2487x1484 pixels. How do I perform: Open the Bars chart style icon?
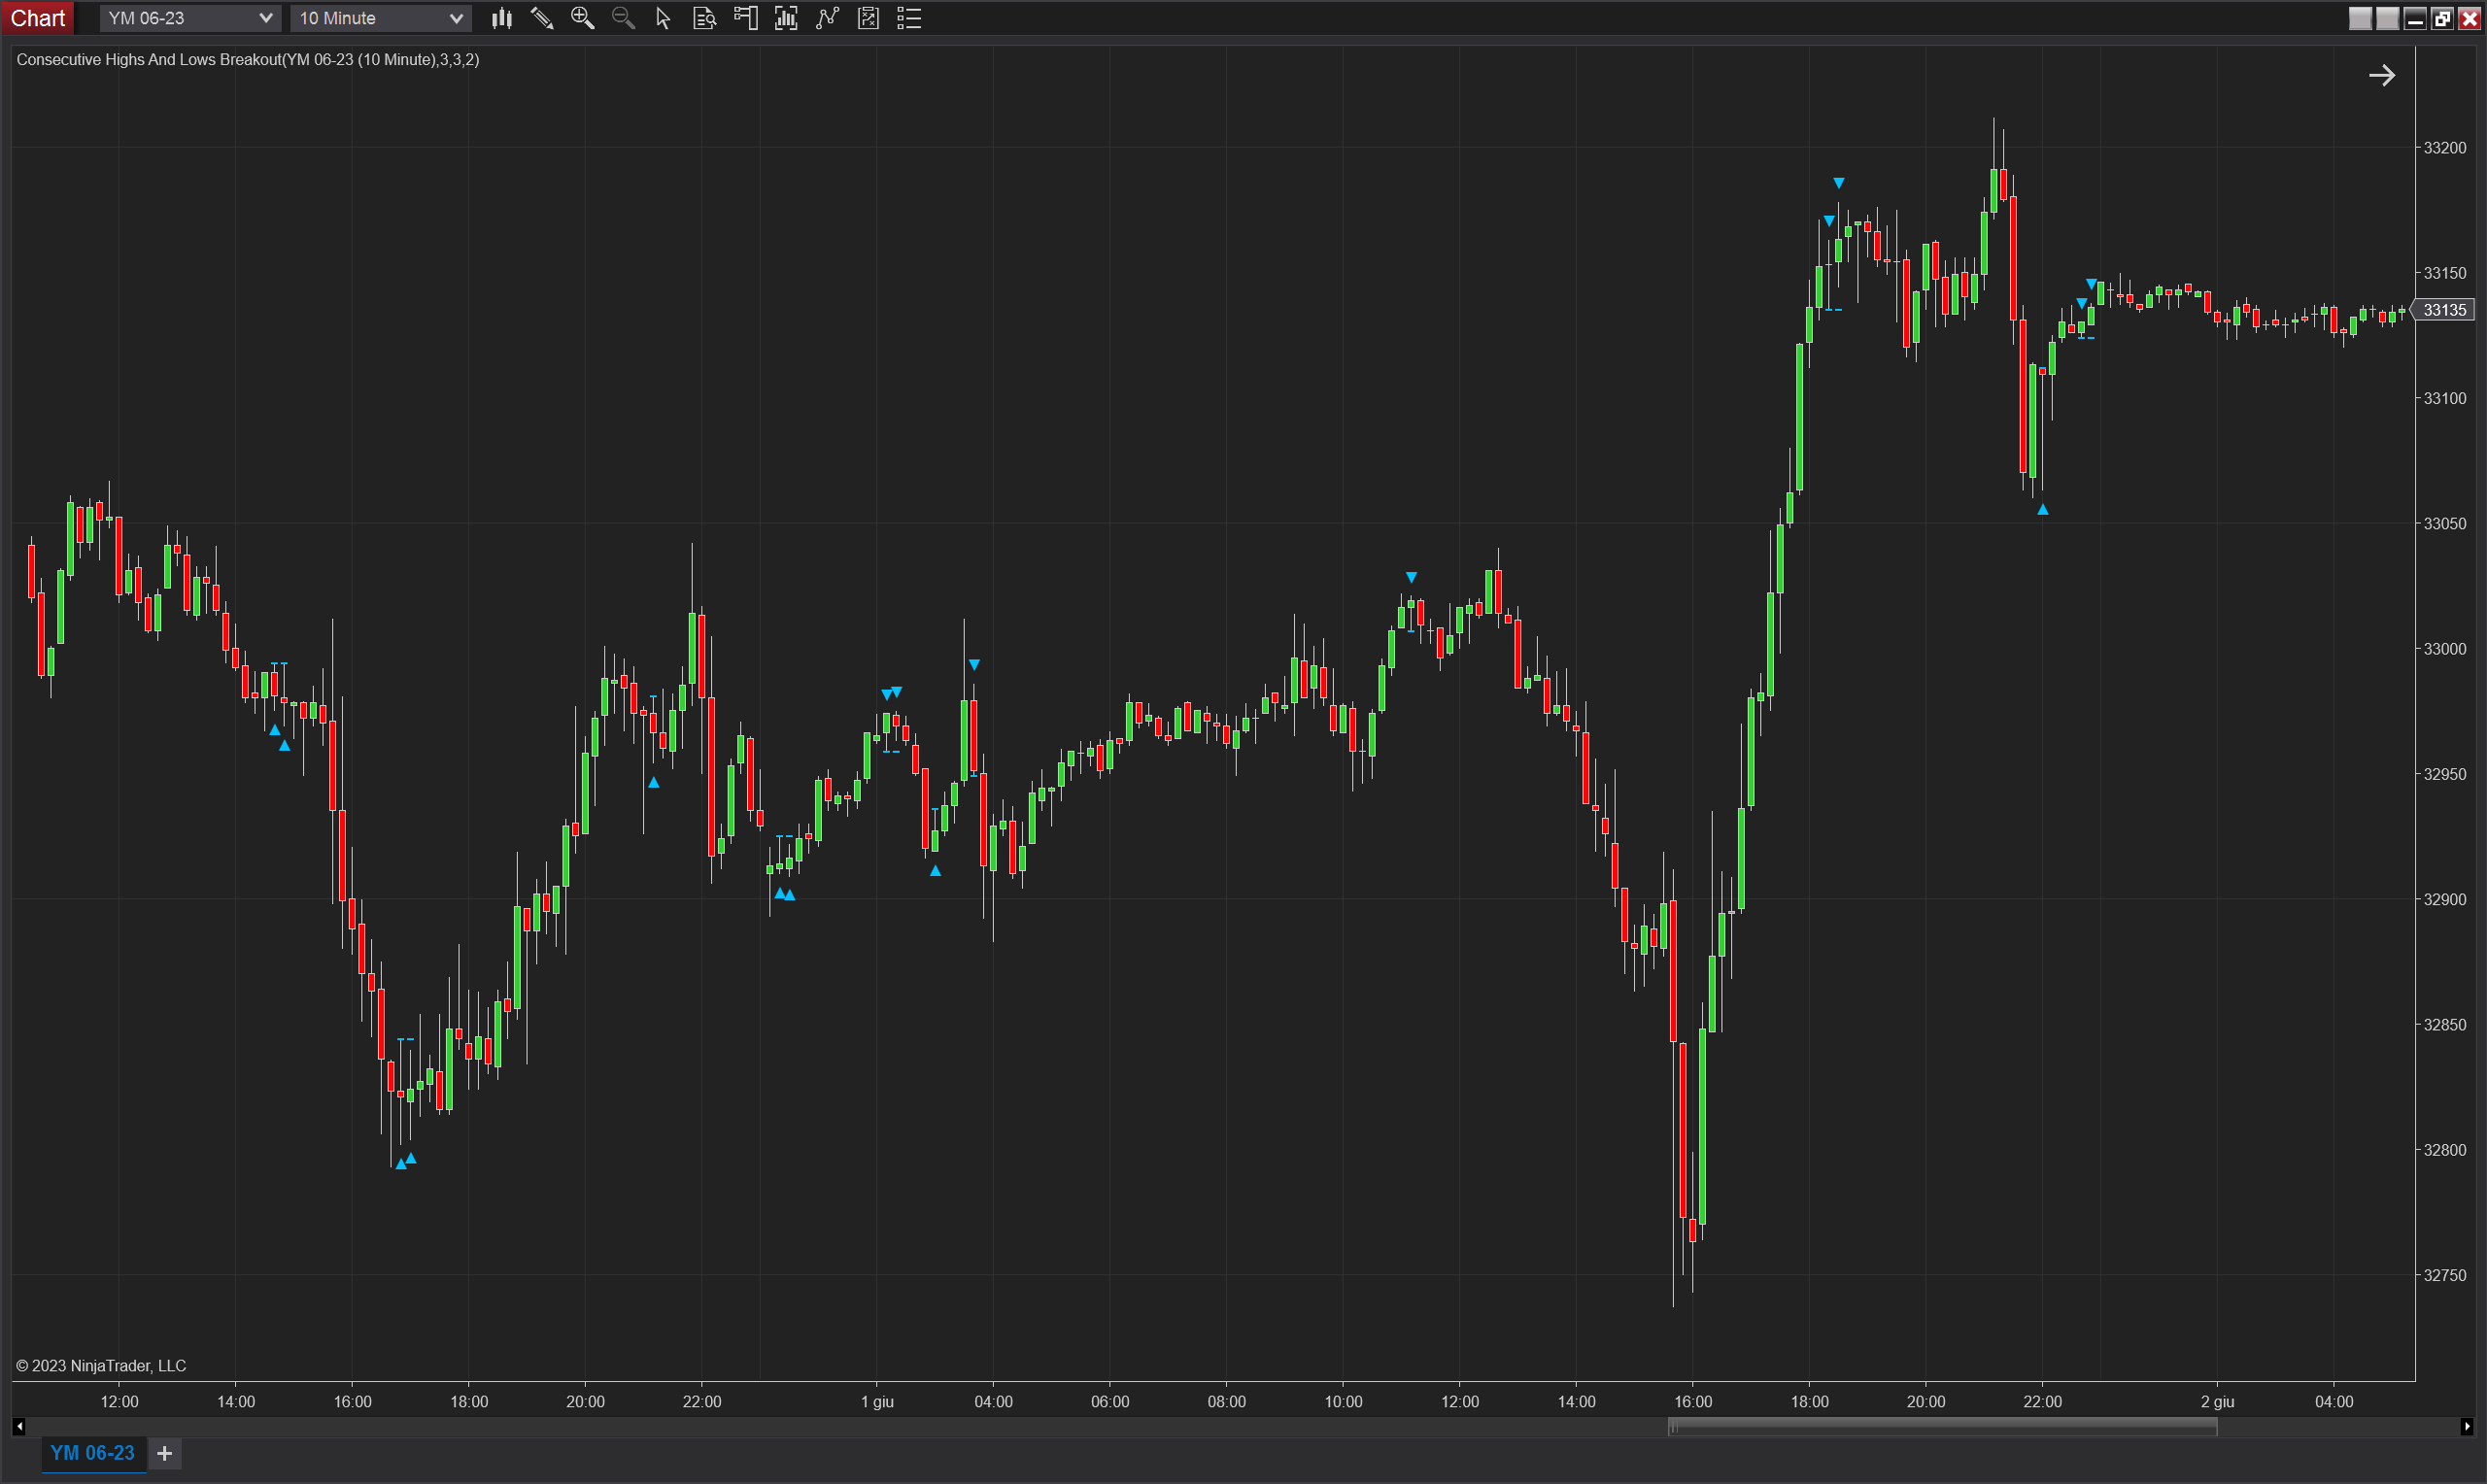click(502, 18)
